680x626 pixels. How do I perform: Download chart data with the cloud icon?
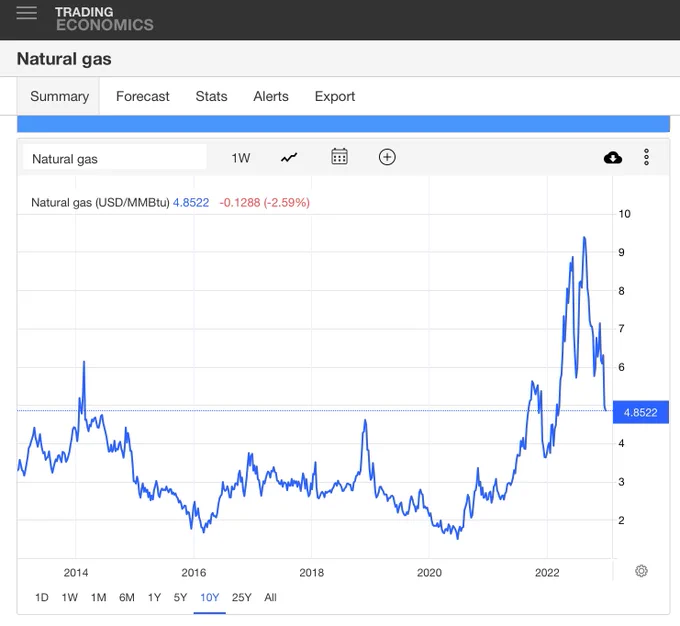(x=613, y=157)
